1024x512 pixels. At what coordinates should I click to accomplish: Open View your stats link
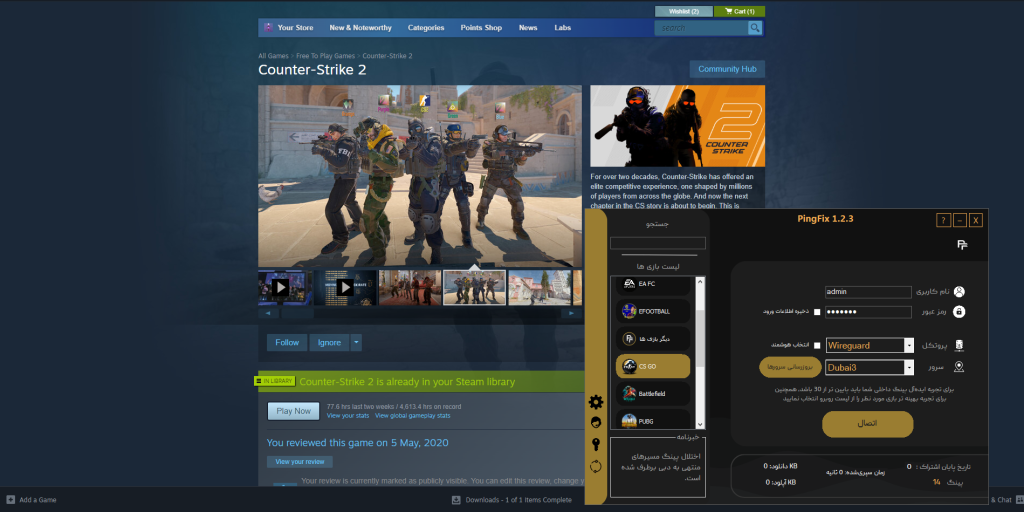[347, 415]
